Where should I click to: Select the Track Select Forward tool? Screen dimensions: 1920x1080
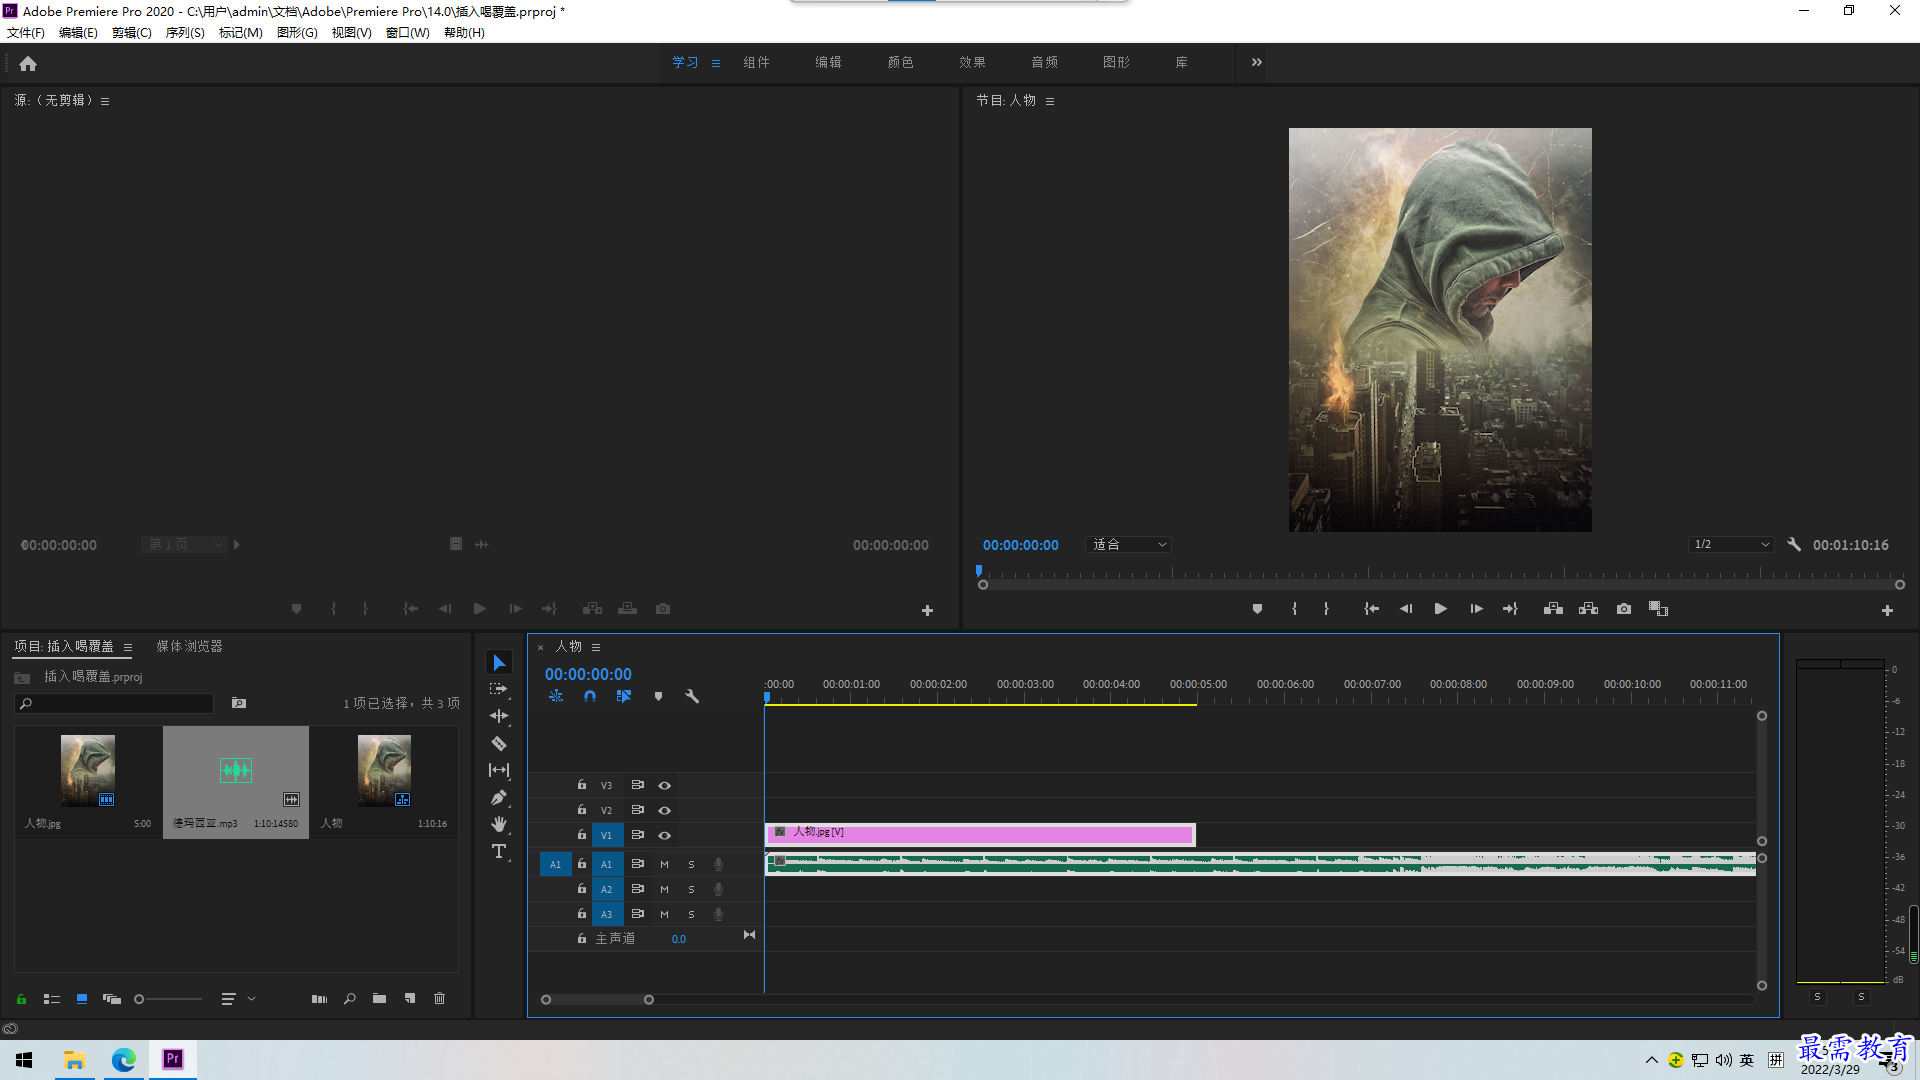pyautogui.click(x=499, y=689)
